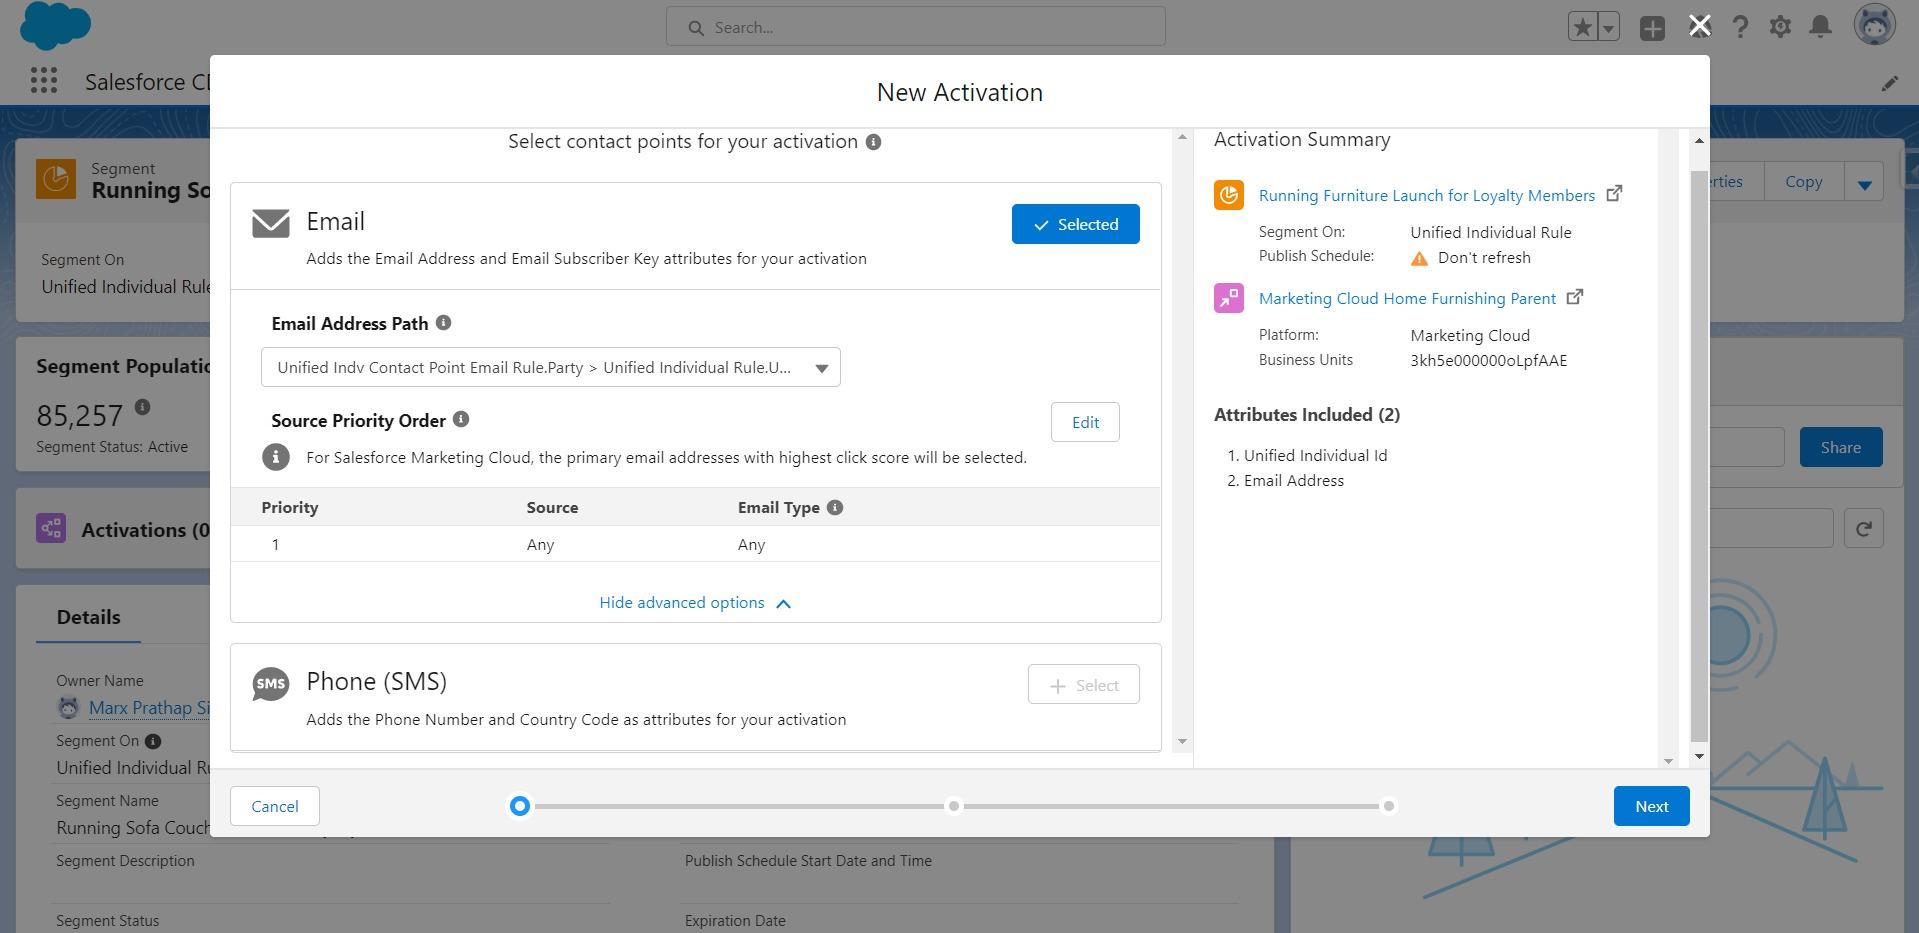This screenshot has width=1919, height=933.
Task: Open the user profile avatar
Action: (x=1874, y=25)
